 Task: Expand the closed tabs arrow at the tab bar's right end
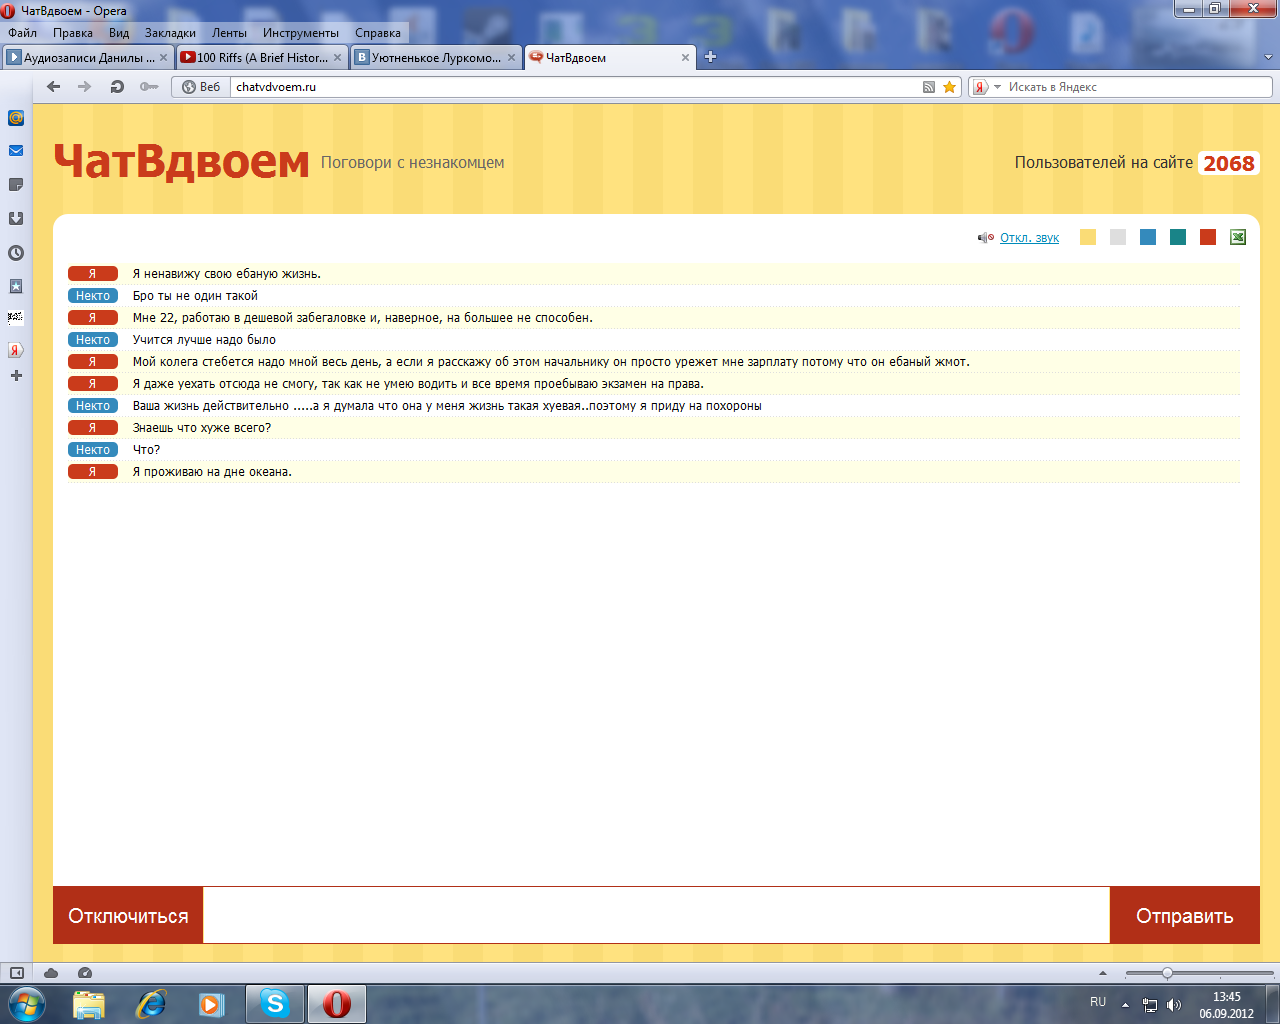(1269, 58)
